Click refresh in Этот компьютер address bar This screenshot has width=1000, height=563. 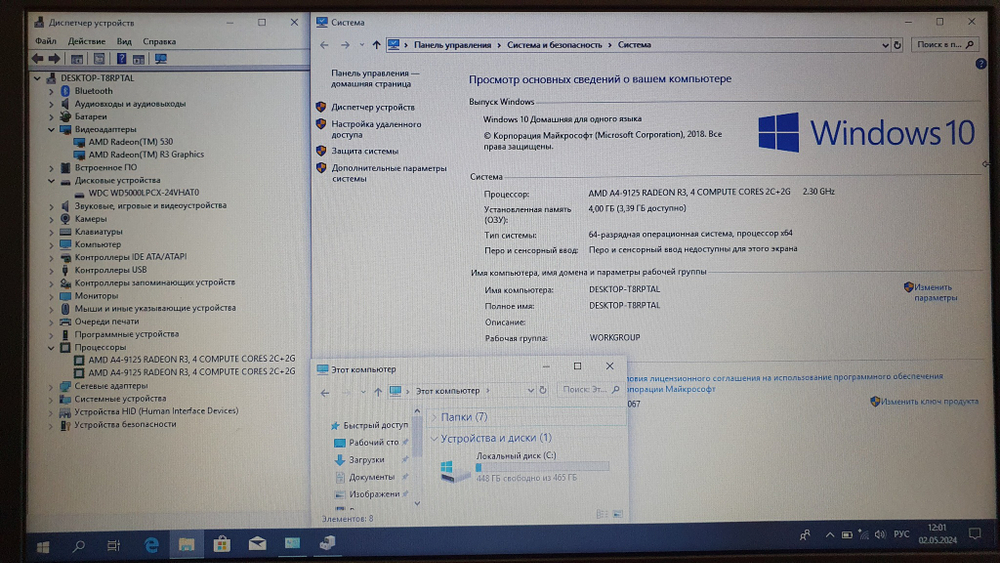coord(543,390)
